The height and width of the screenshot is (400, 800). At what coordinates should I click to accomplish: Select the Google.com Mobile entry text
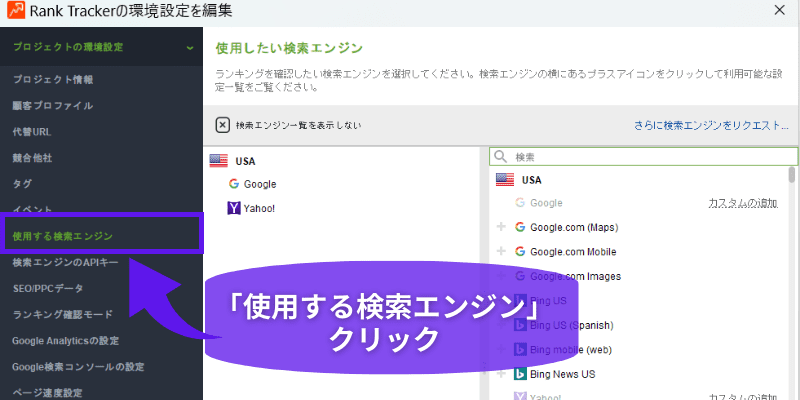tap(573, 252)
